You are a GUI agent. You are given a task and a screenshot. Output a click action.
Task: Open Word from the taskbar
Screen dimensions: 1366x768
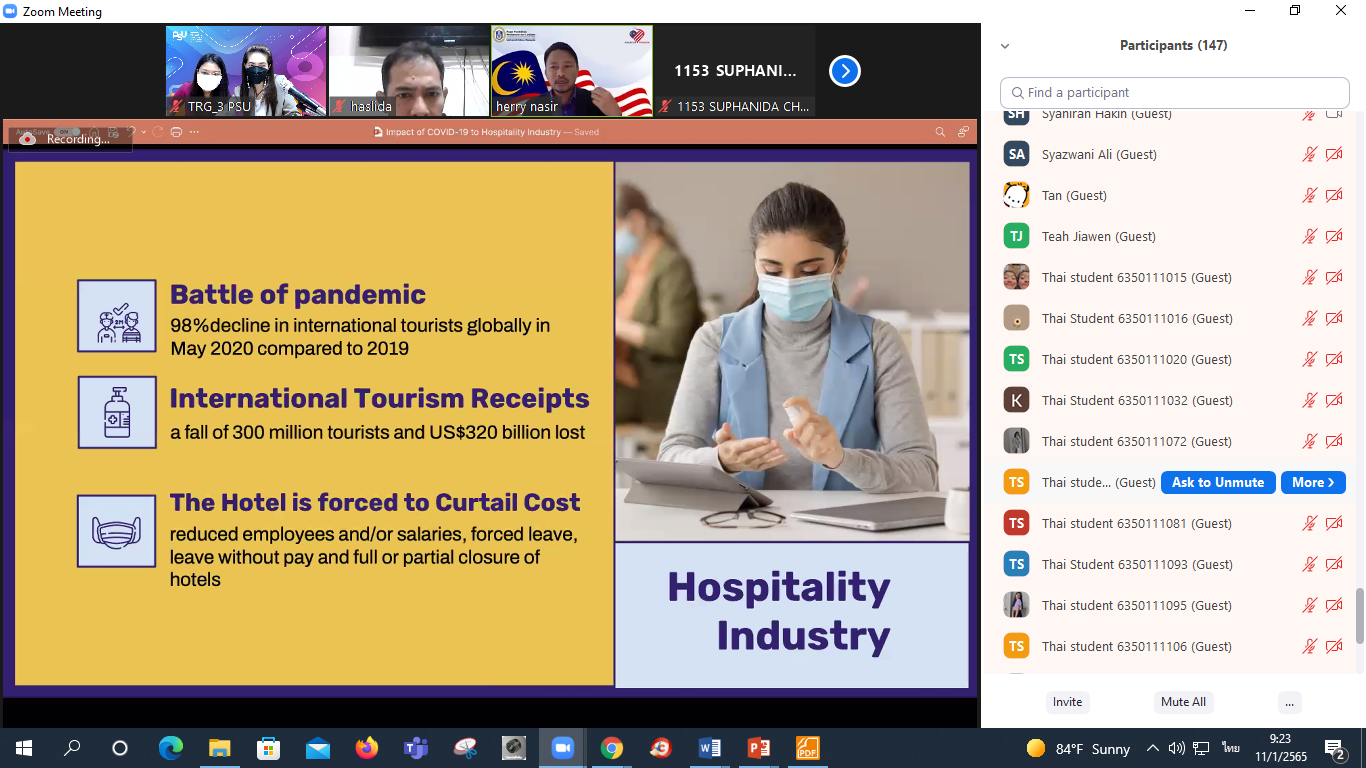point(710,748)
